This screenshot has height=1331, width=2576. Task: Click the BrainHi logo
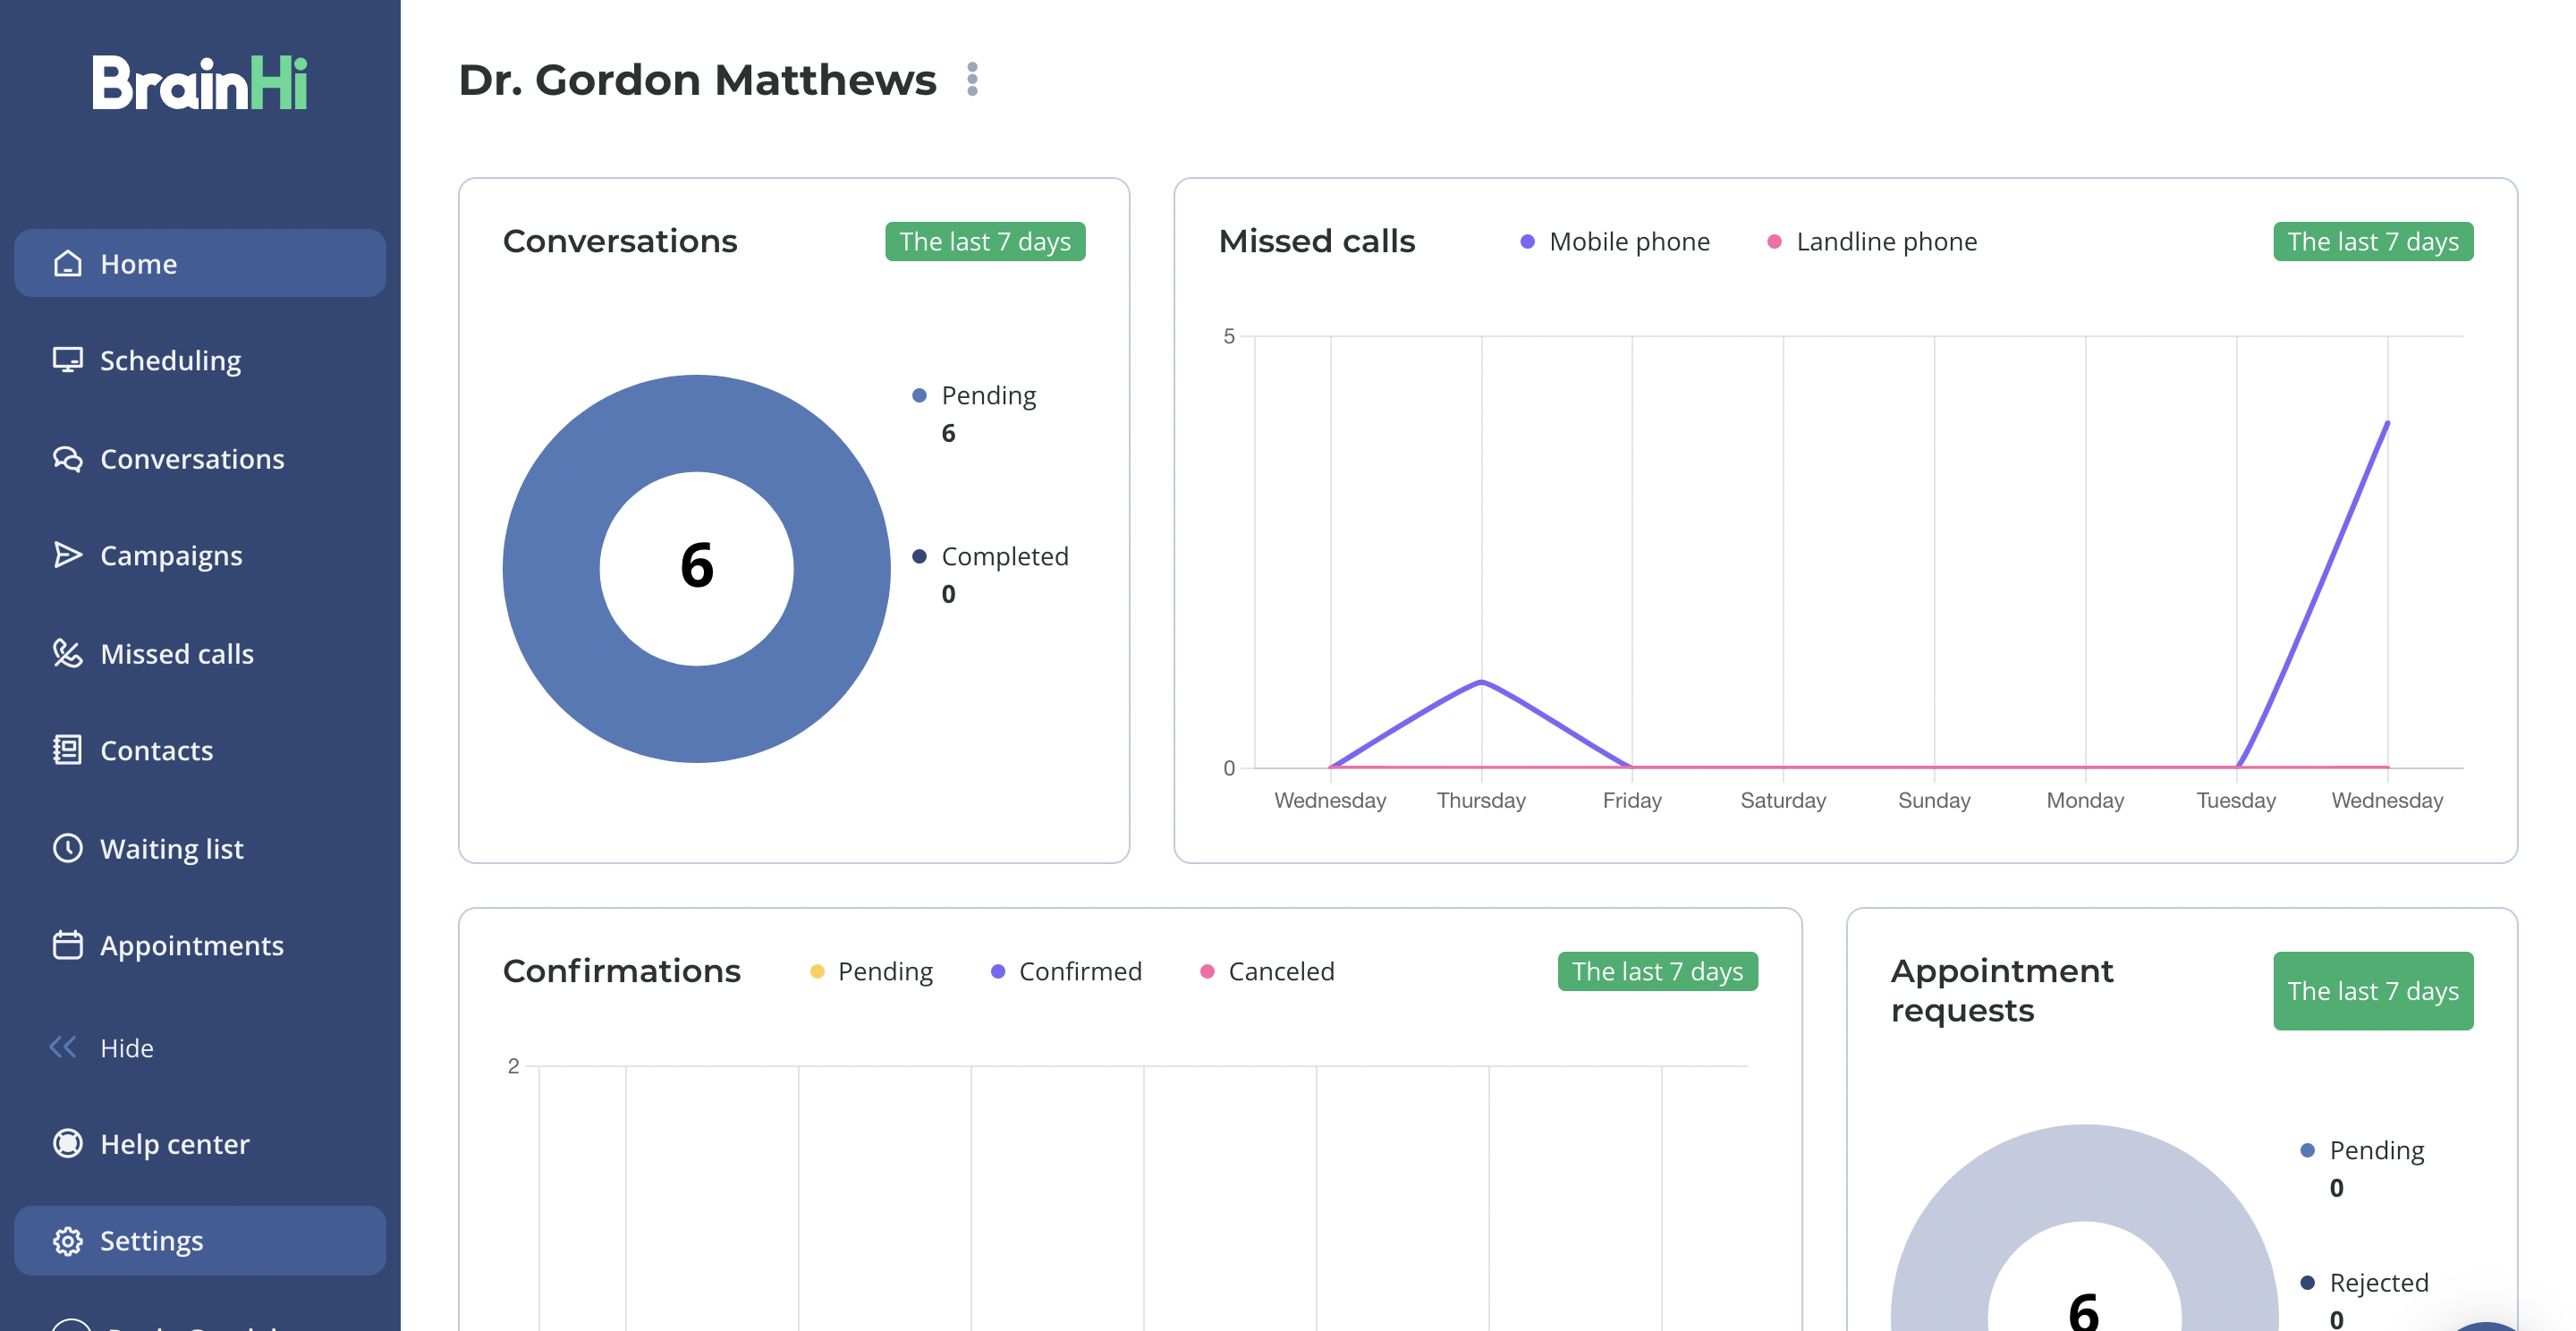tap(200, 82)
